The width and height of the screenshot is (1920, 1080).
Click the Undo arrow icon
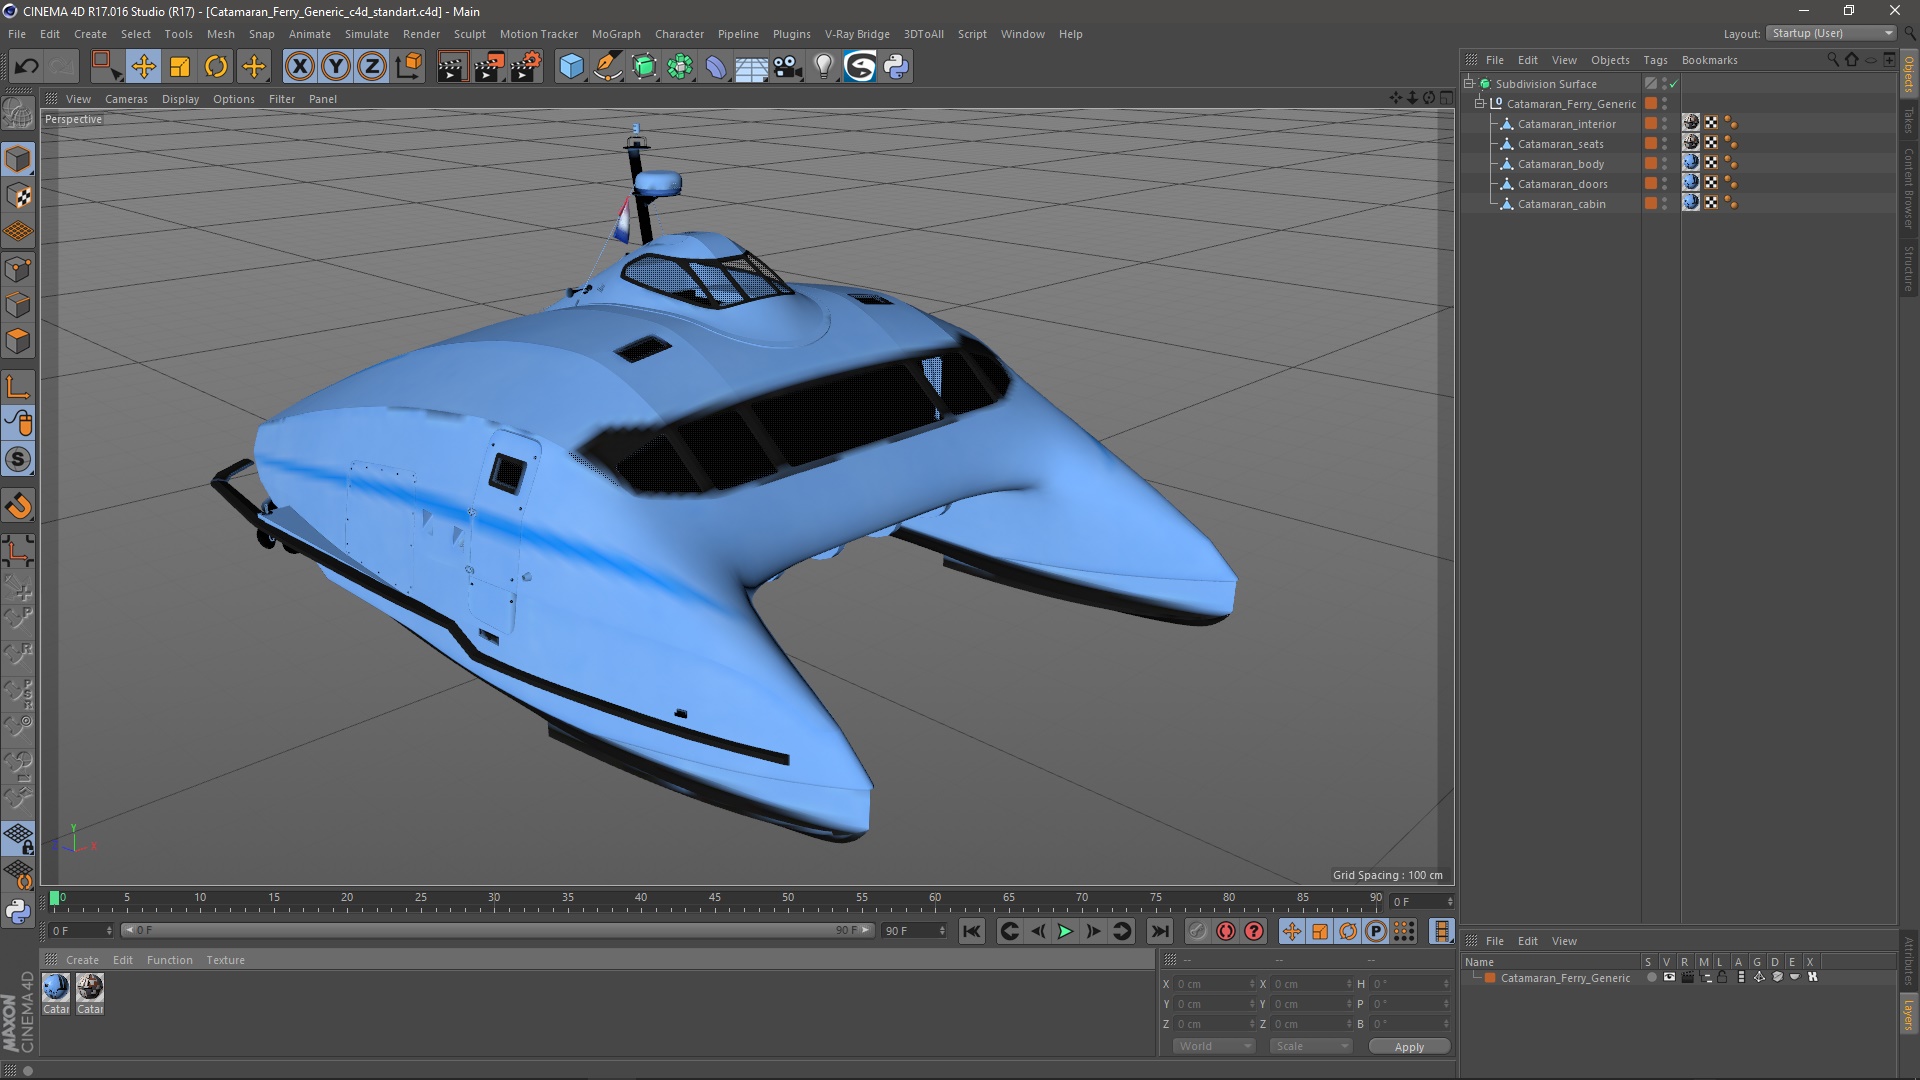27,67
